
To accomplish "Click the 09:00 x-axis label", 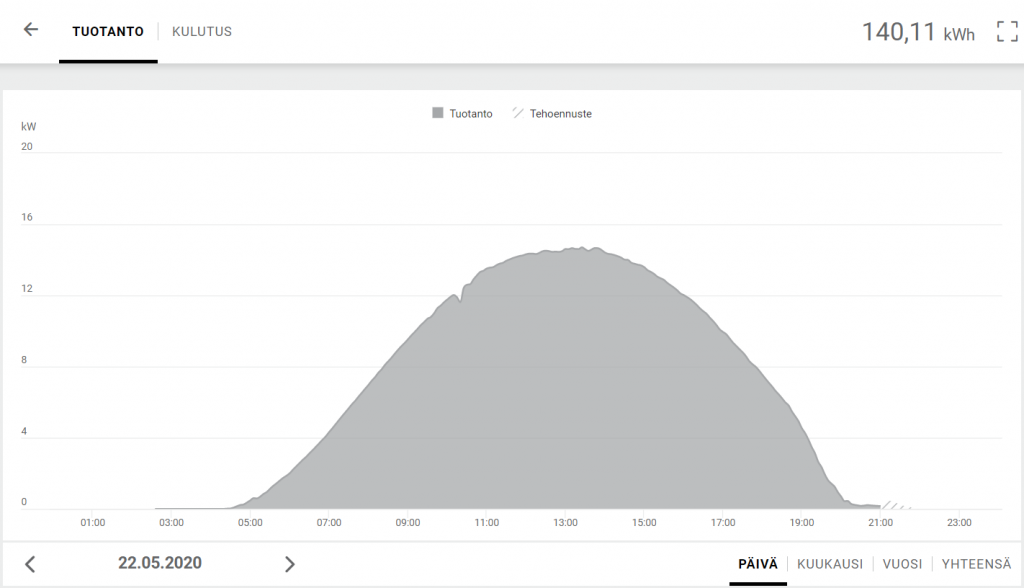I will pyautogui.click(x=408, y=522).
